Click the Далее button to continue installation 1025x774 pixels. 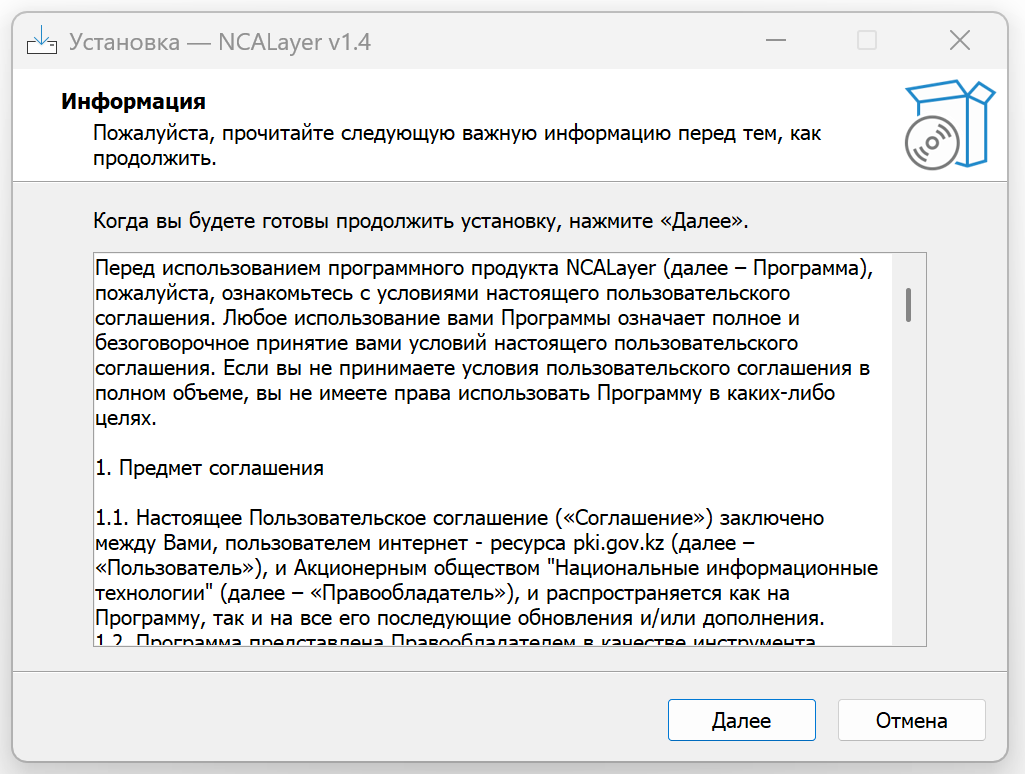coord(741,720)
